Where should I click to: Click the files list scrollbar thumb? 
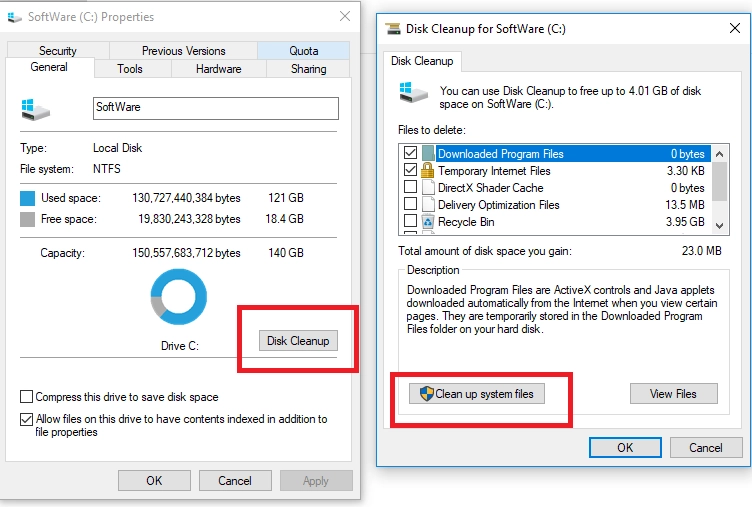pyautogui.click(x=719, y=181)
